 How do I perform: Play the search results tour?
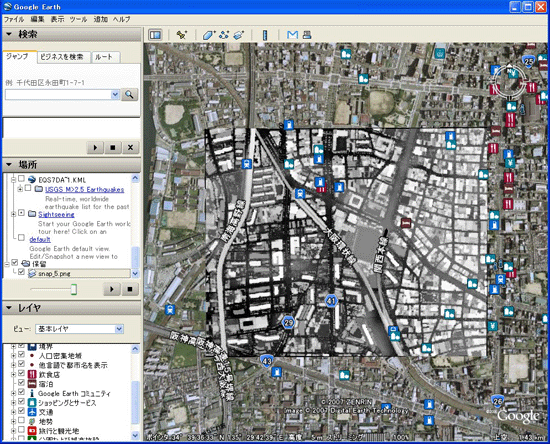pyautogui.click(x=95, y=148)
